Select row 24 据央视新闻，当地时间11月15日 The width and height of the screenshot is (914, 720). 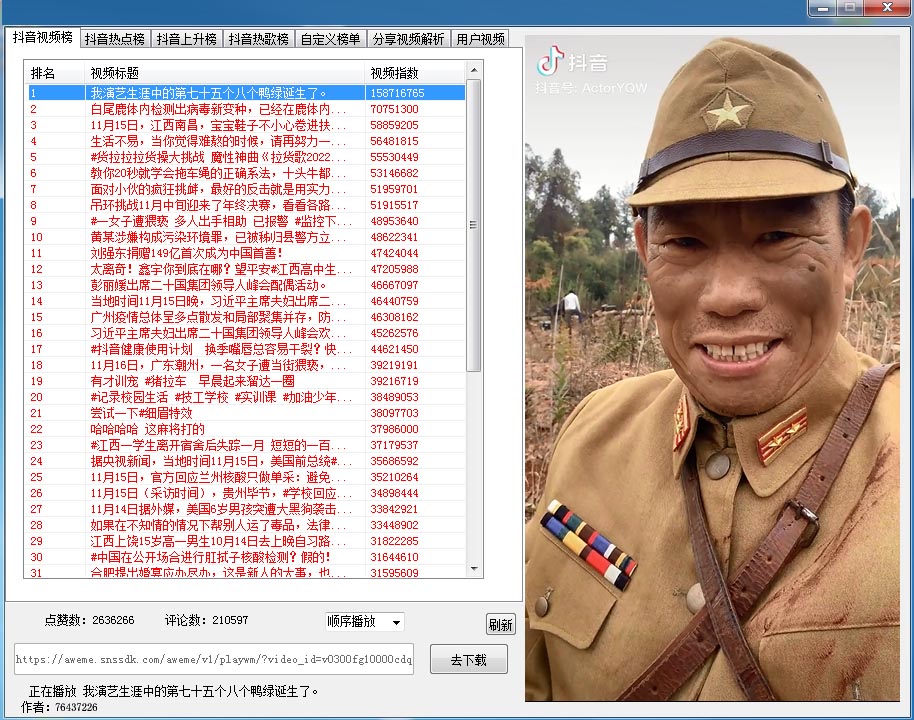coord(247,461)
